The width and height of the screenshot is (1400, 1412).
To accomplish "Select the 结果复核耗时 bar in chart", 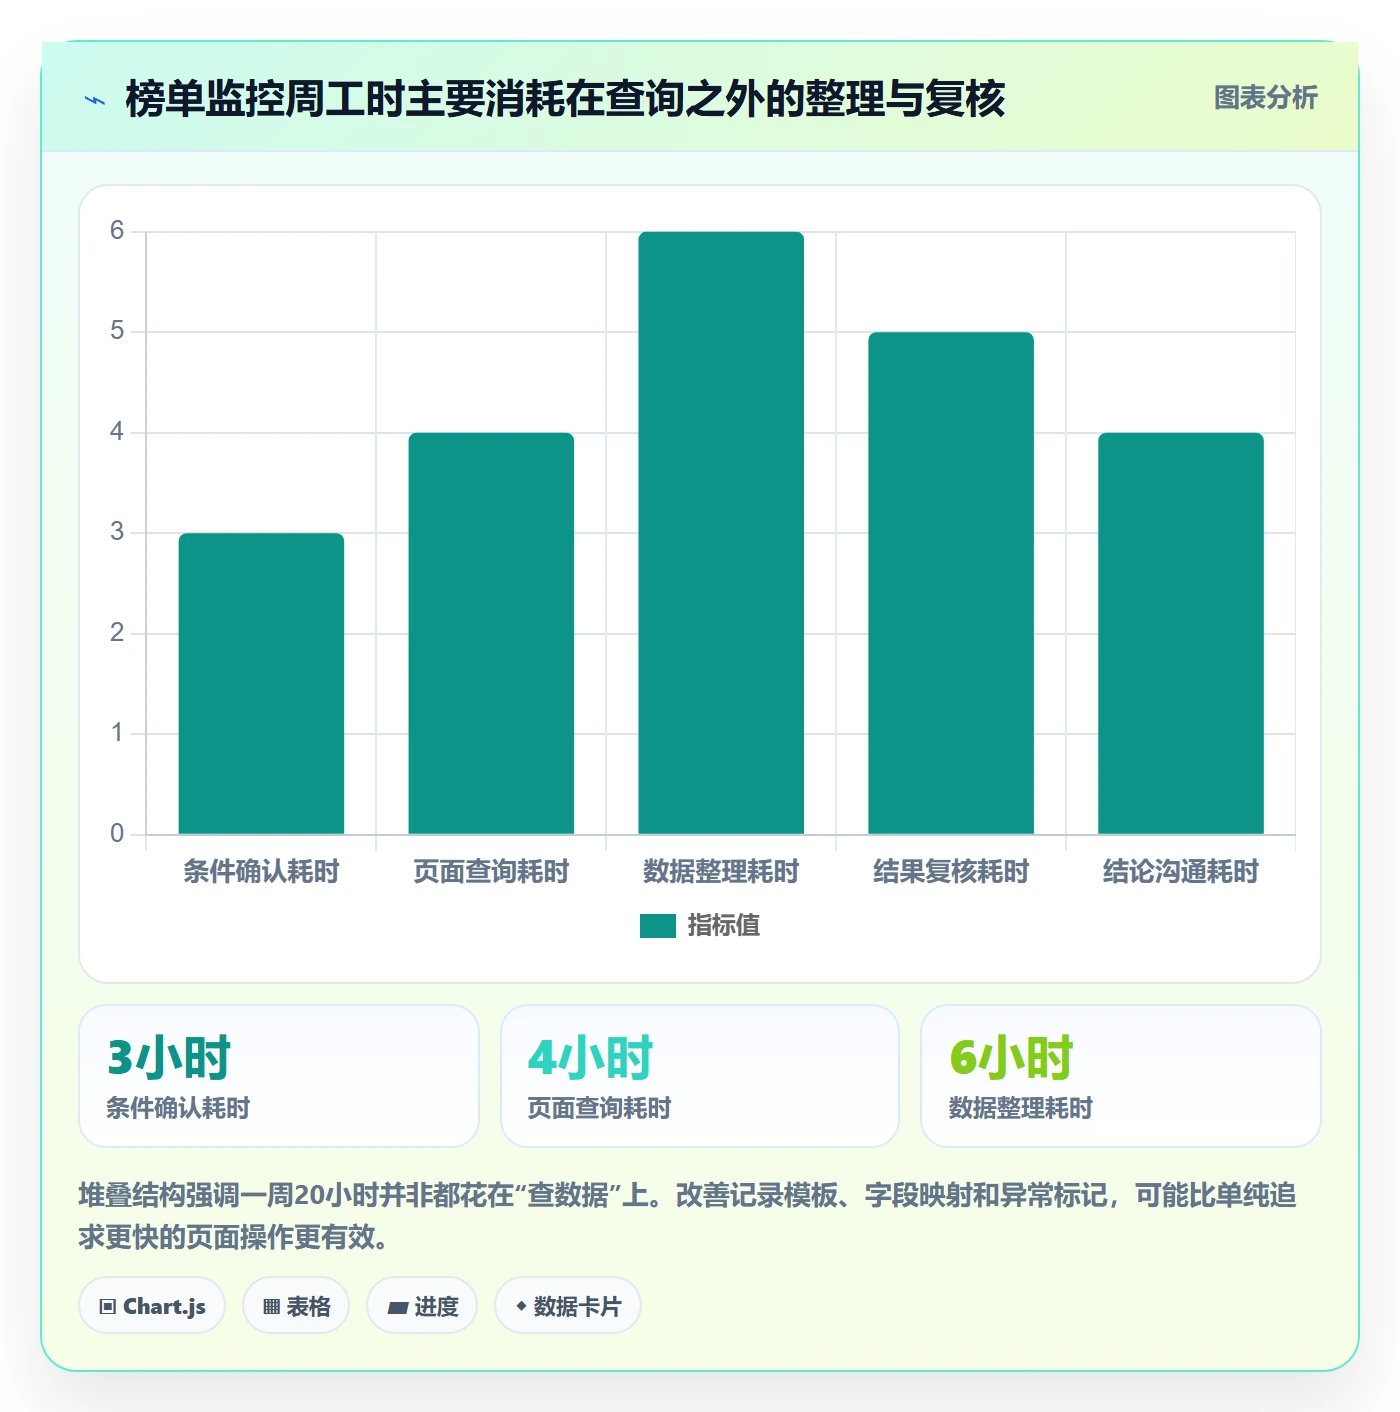I will point(951,583).
